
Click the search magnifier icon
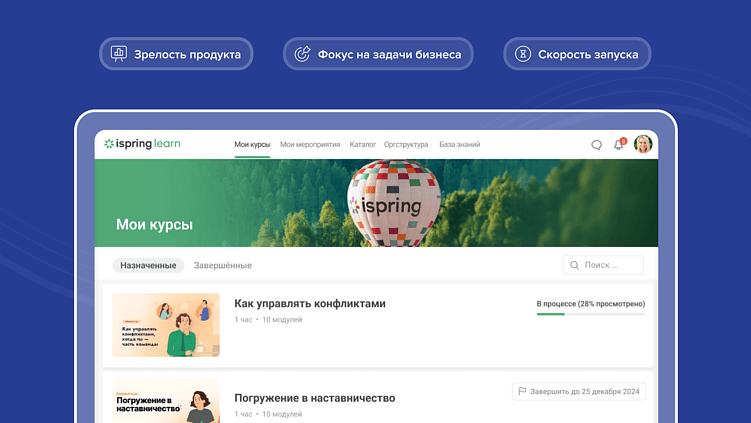coord(574,265)
